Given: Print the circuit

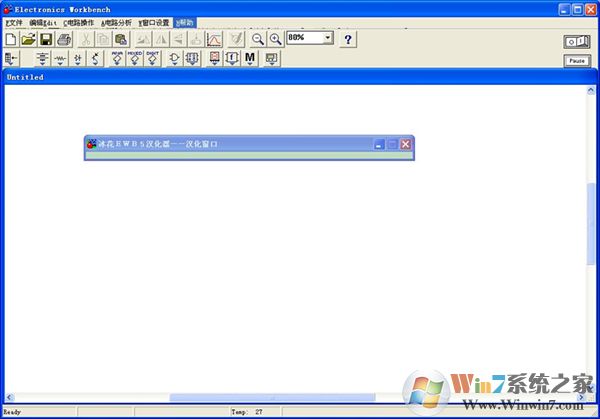Looking at the screenshot, I should tap(64, 39).
